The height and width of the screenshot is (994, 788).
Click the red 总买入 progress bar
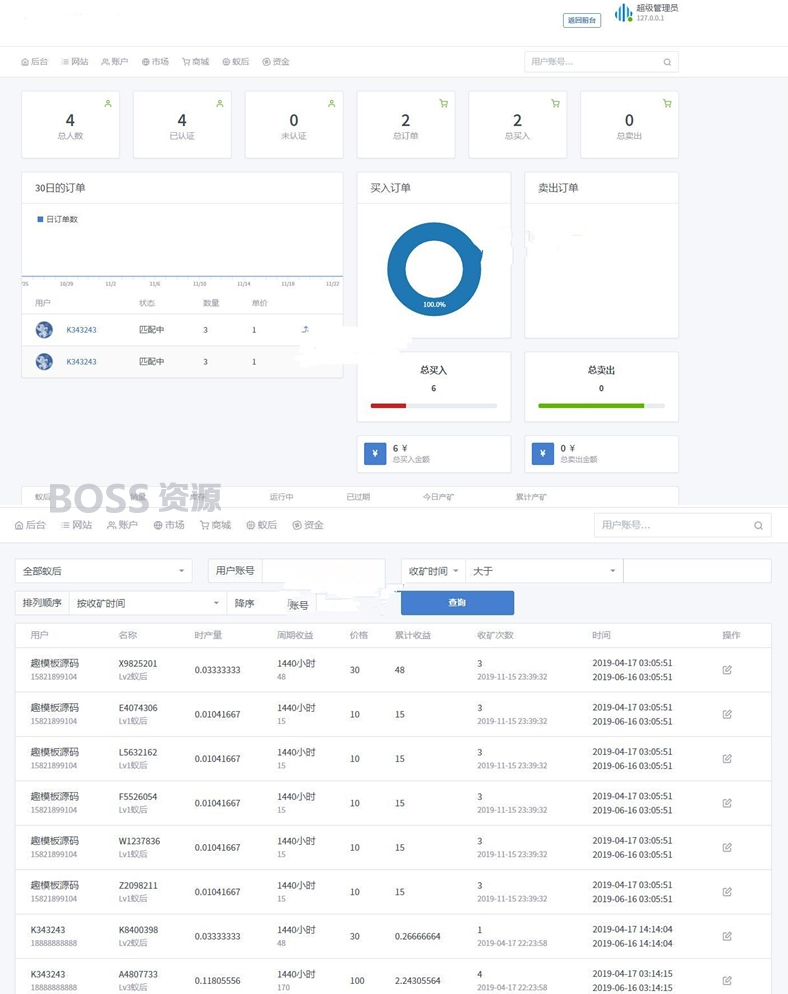point(388,406)
